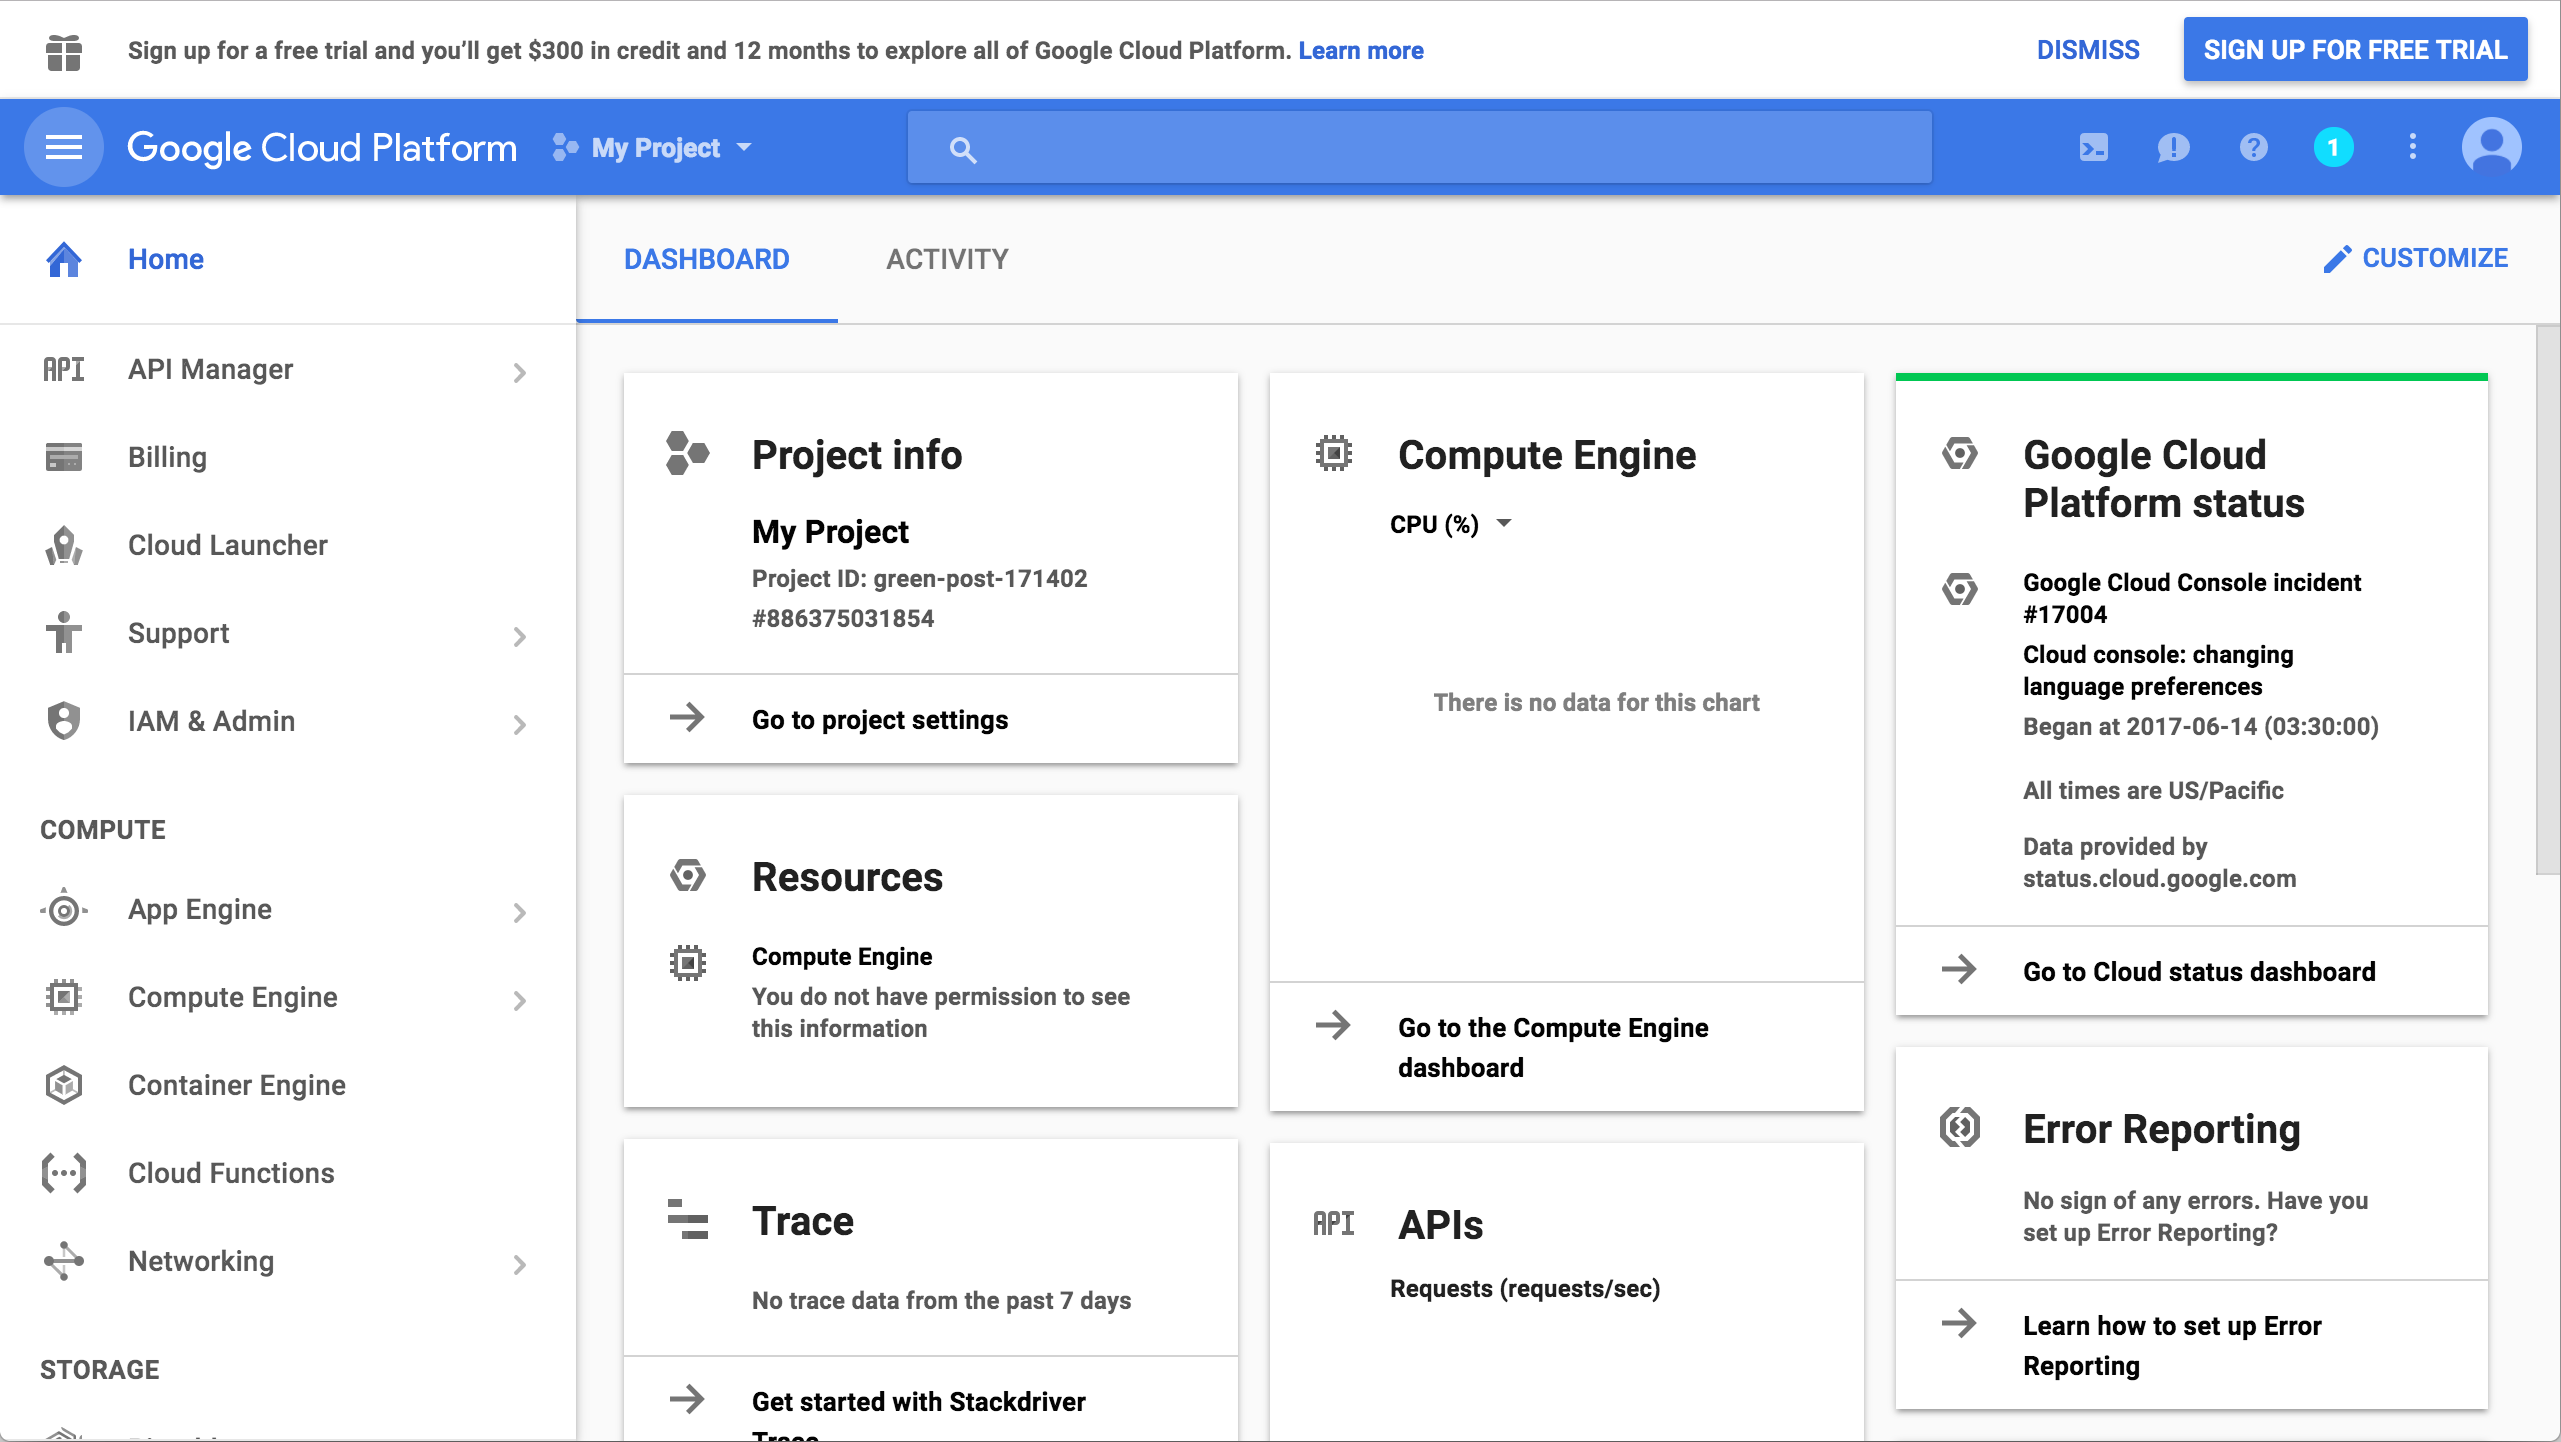The image size is (2561, 1442).
Task: Click Go to Cloud status dashboard
Action: [x=2199, y=971]
